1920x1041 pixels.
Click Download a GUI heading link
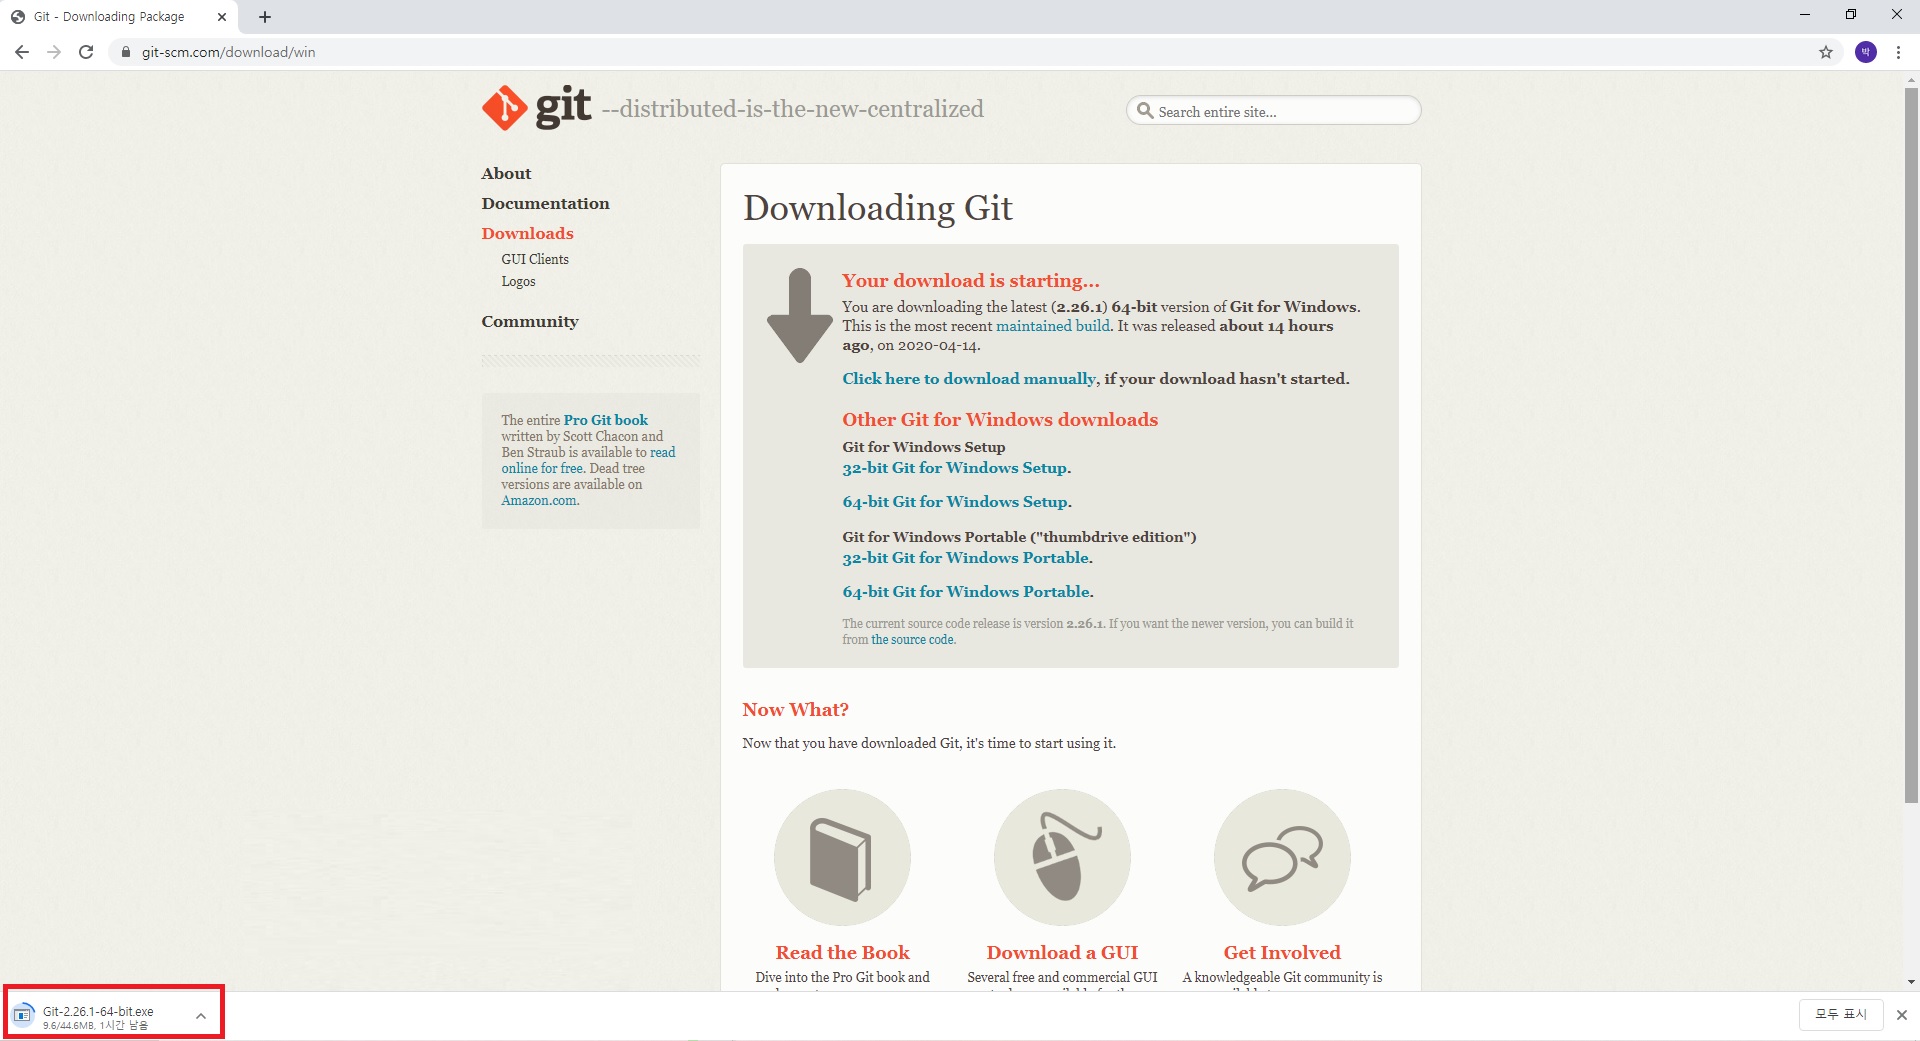[x=1062, y=953]
